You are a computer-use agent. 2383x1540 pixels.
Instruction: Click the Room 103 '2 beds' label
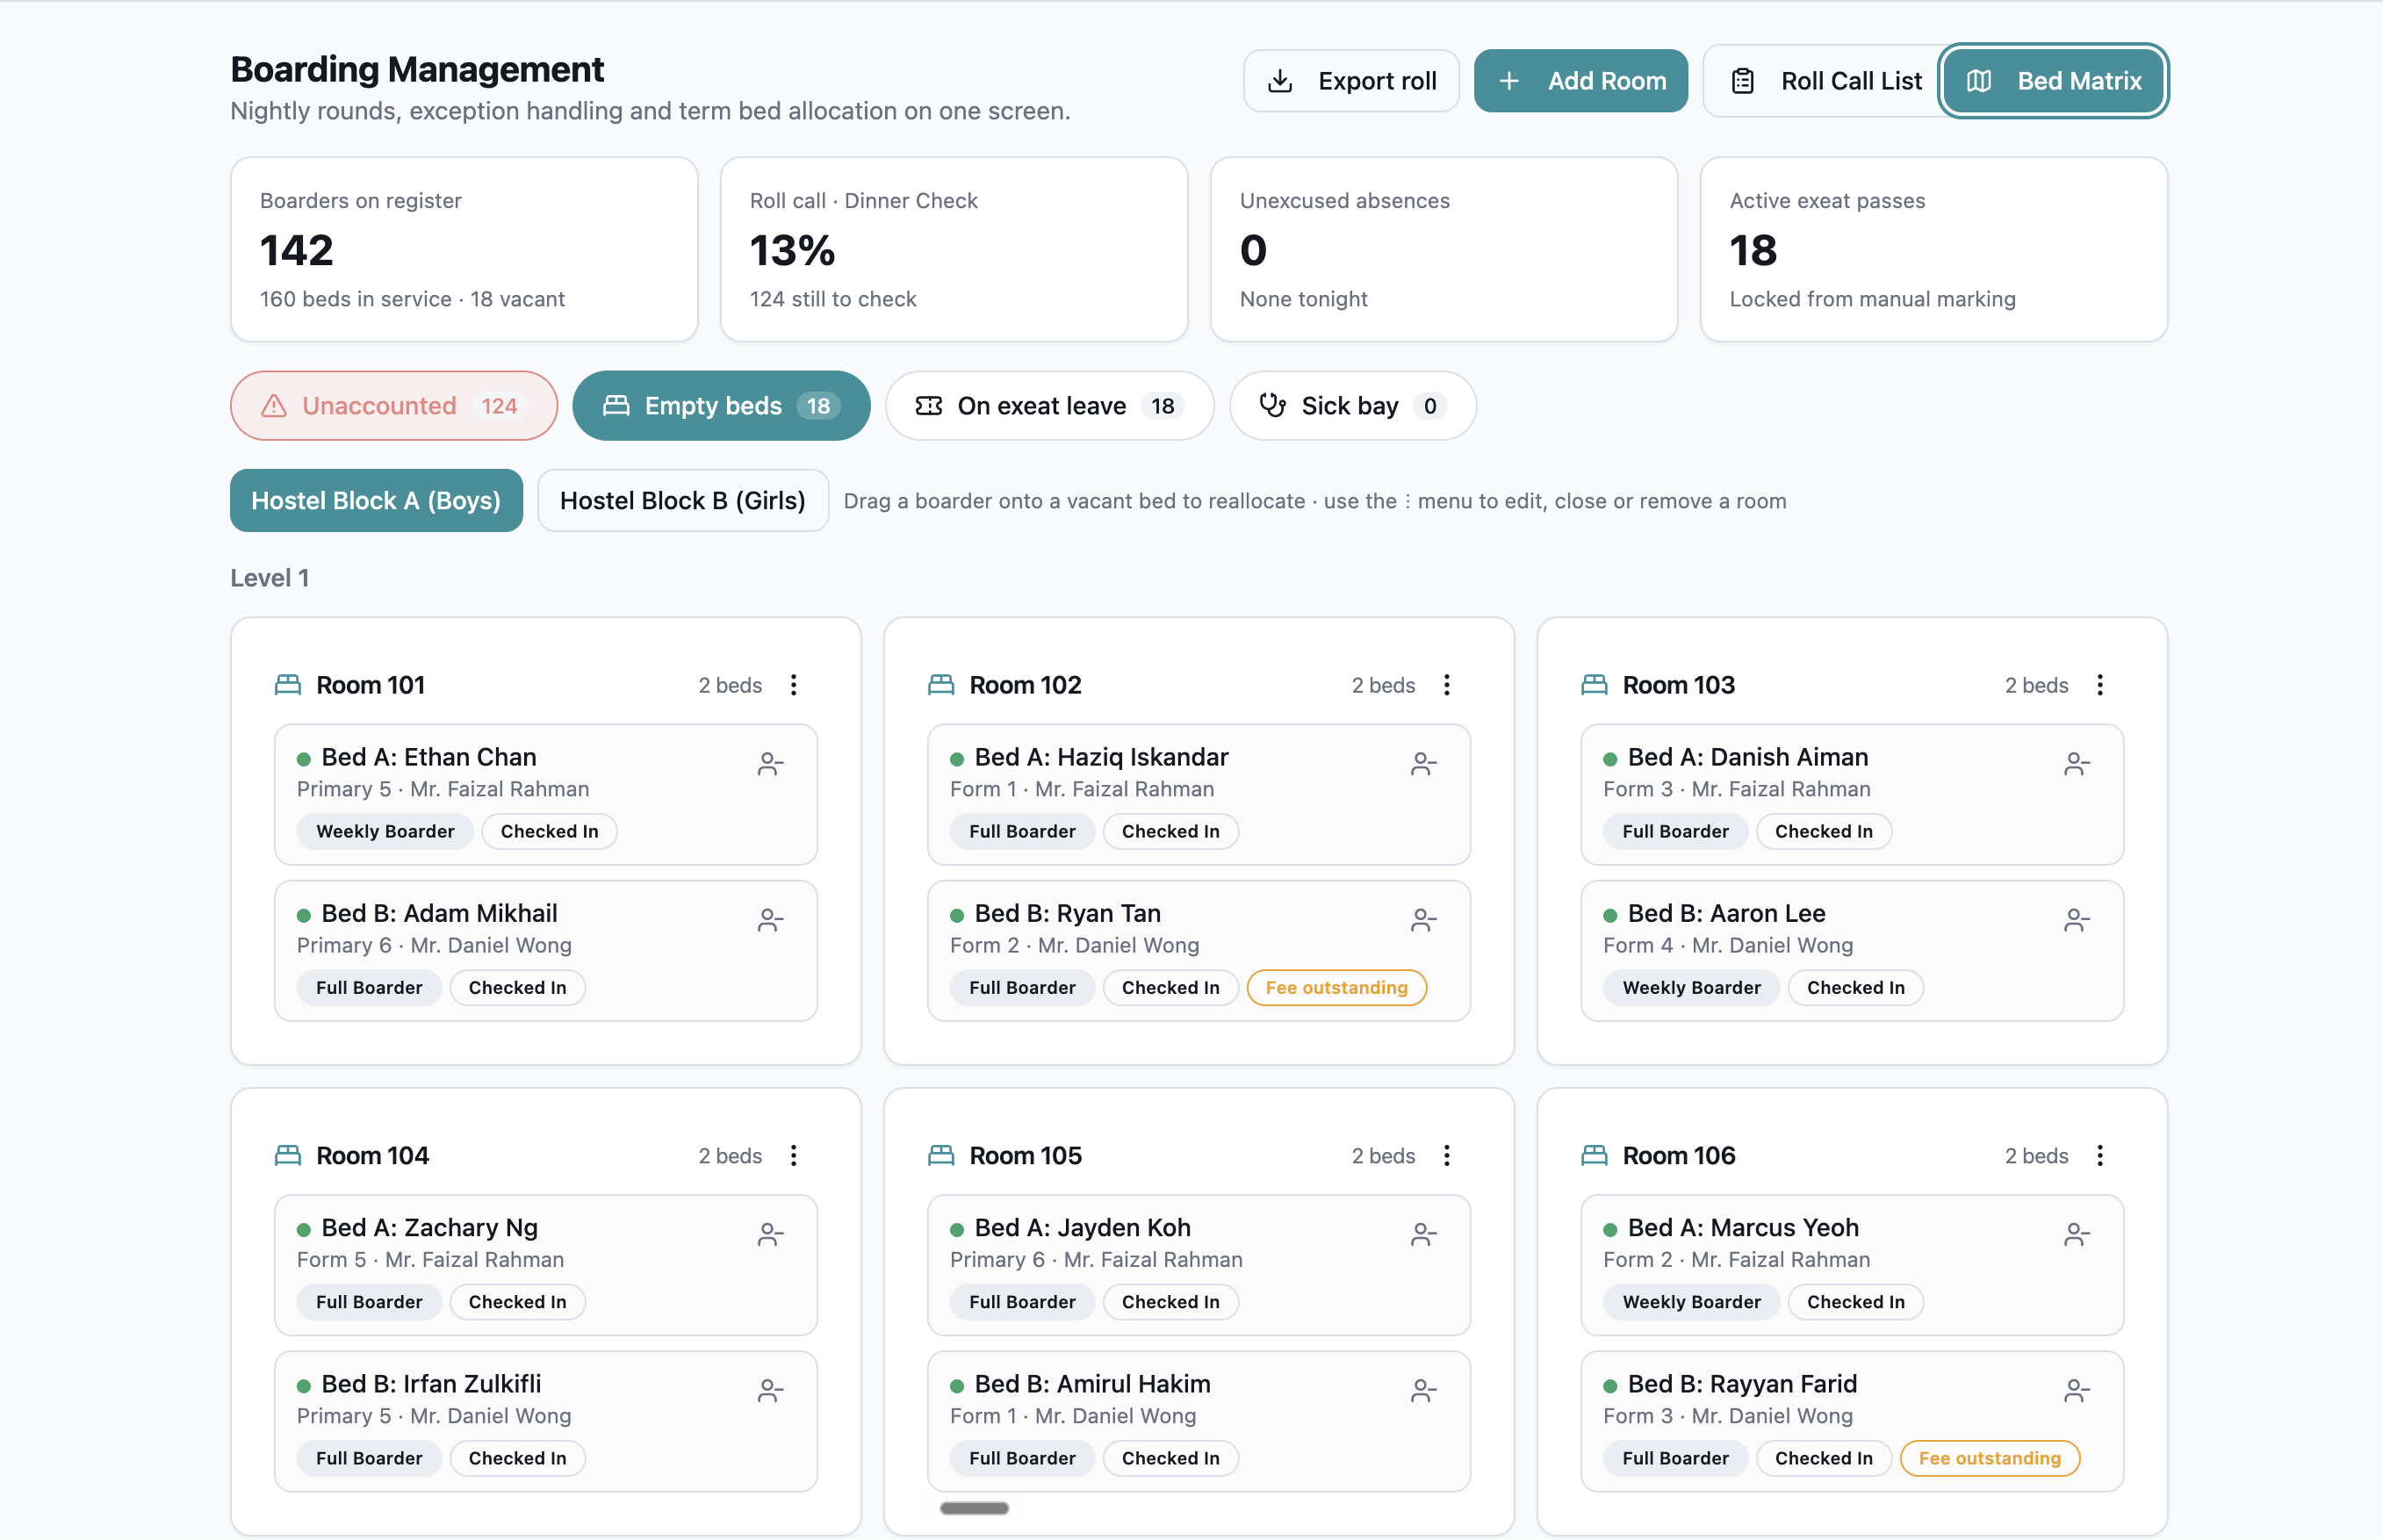pyautogui.click(x=2036, y=685)
